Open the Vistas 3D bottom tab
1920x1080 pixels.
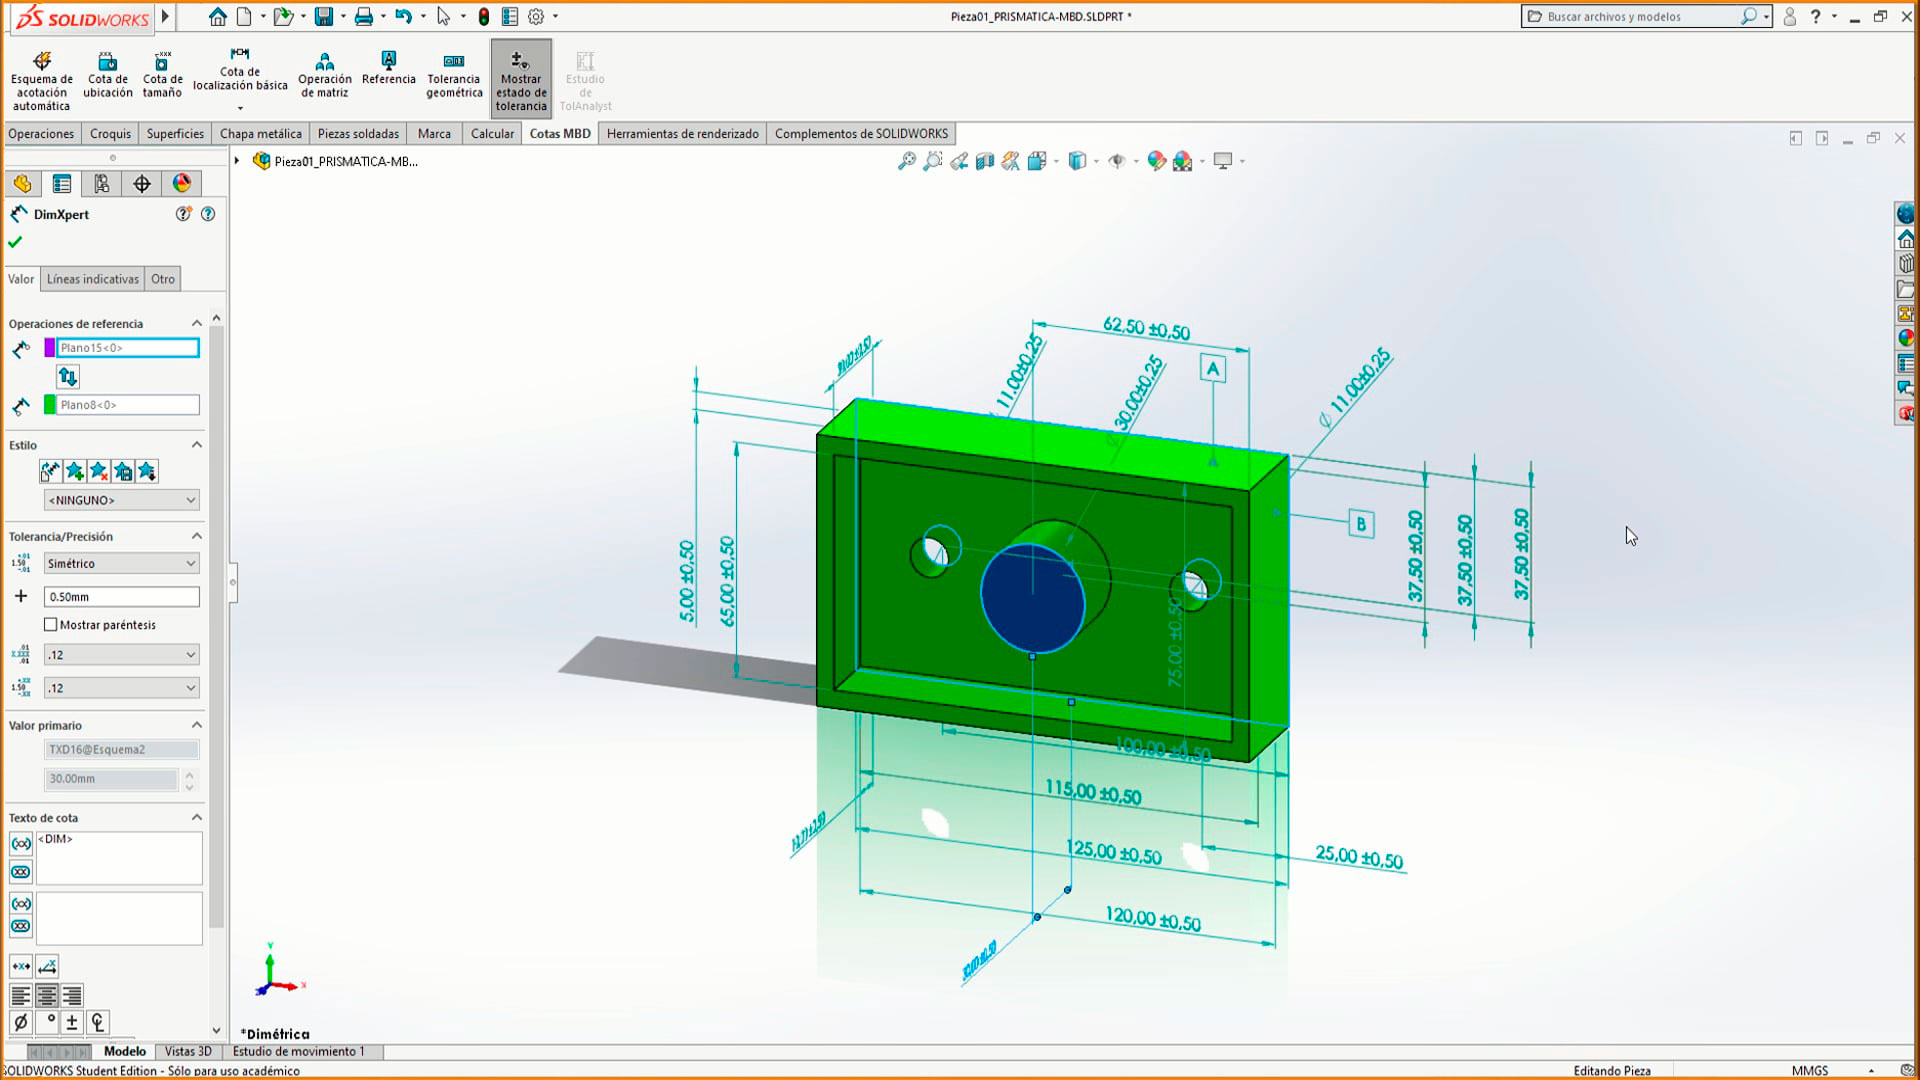(188, 1052)
